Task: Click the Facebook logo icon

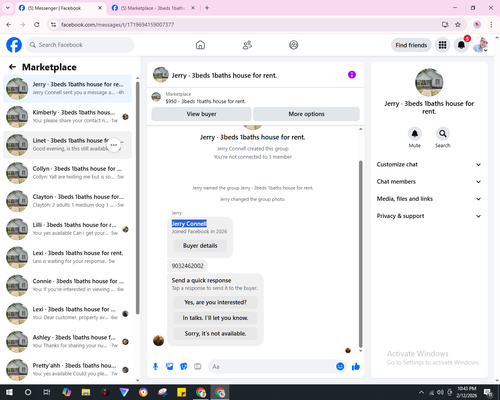Action: 14,45
